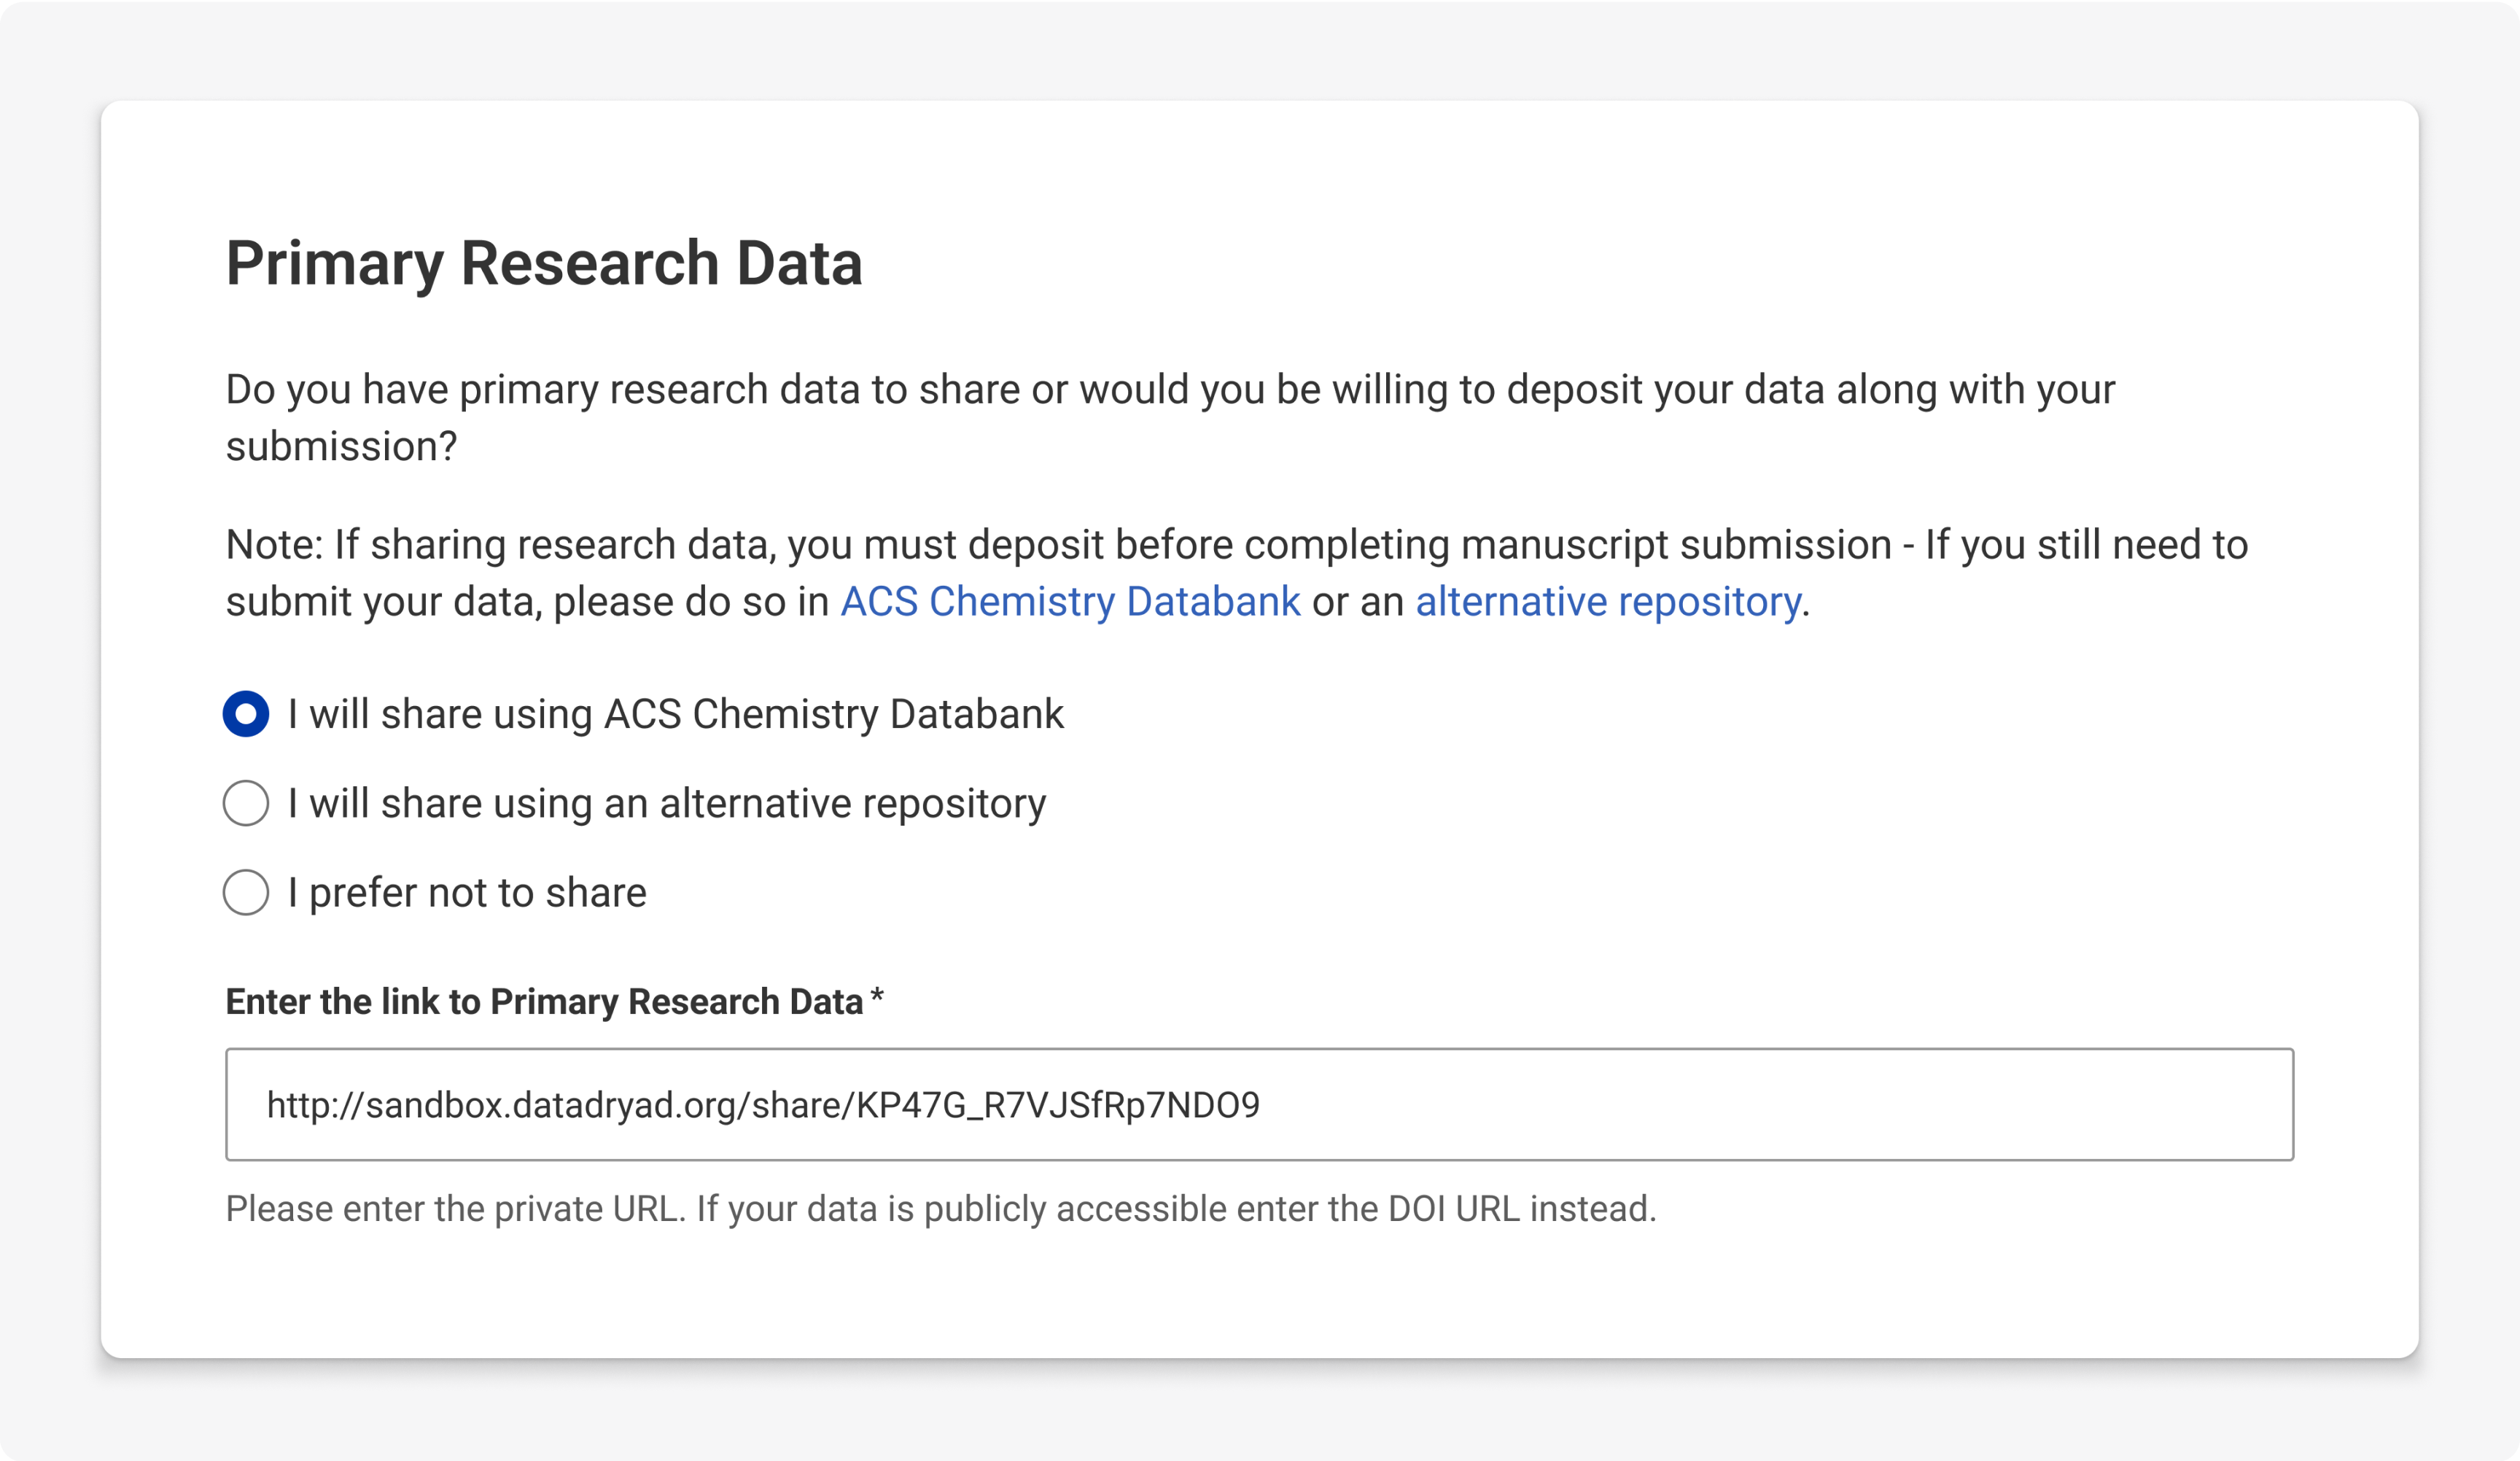The image size is (2520, 1461).
Task: Click the required asterisk beside the field label
Action: pos(876,997)
